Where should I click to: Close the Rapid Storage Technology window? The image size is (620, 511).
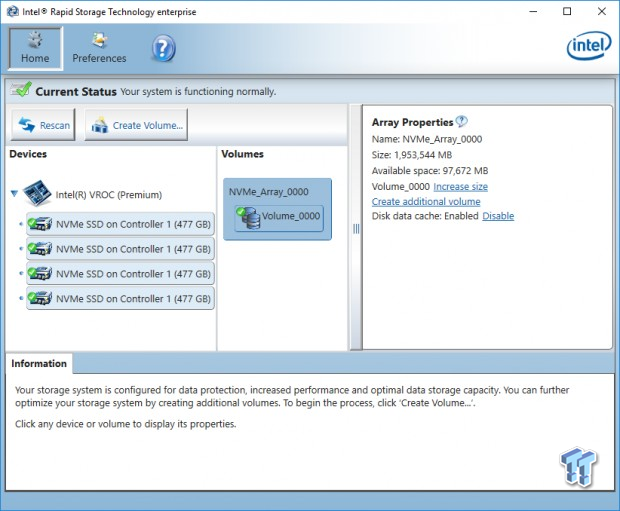(x=601, y=11)
